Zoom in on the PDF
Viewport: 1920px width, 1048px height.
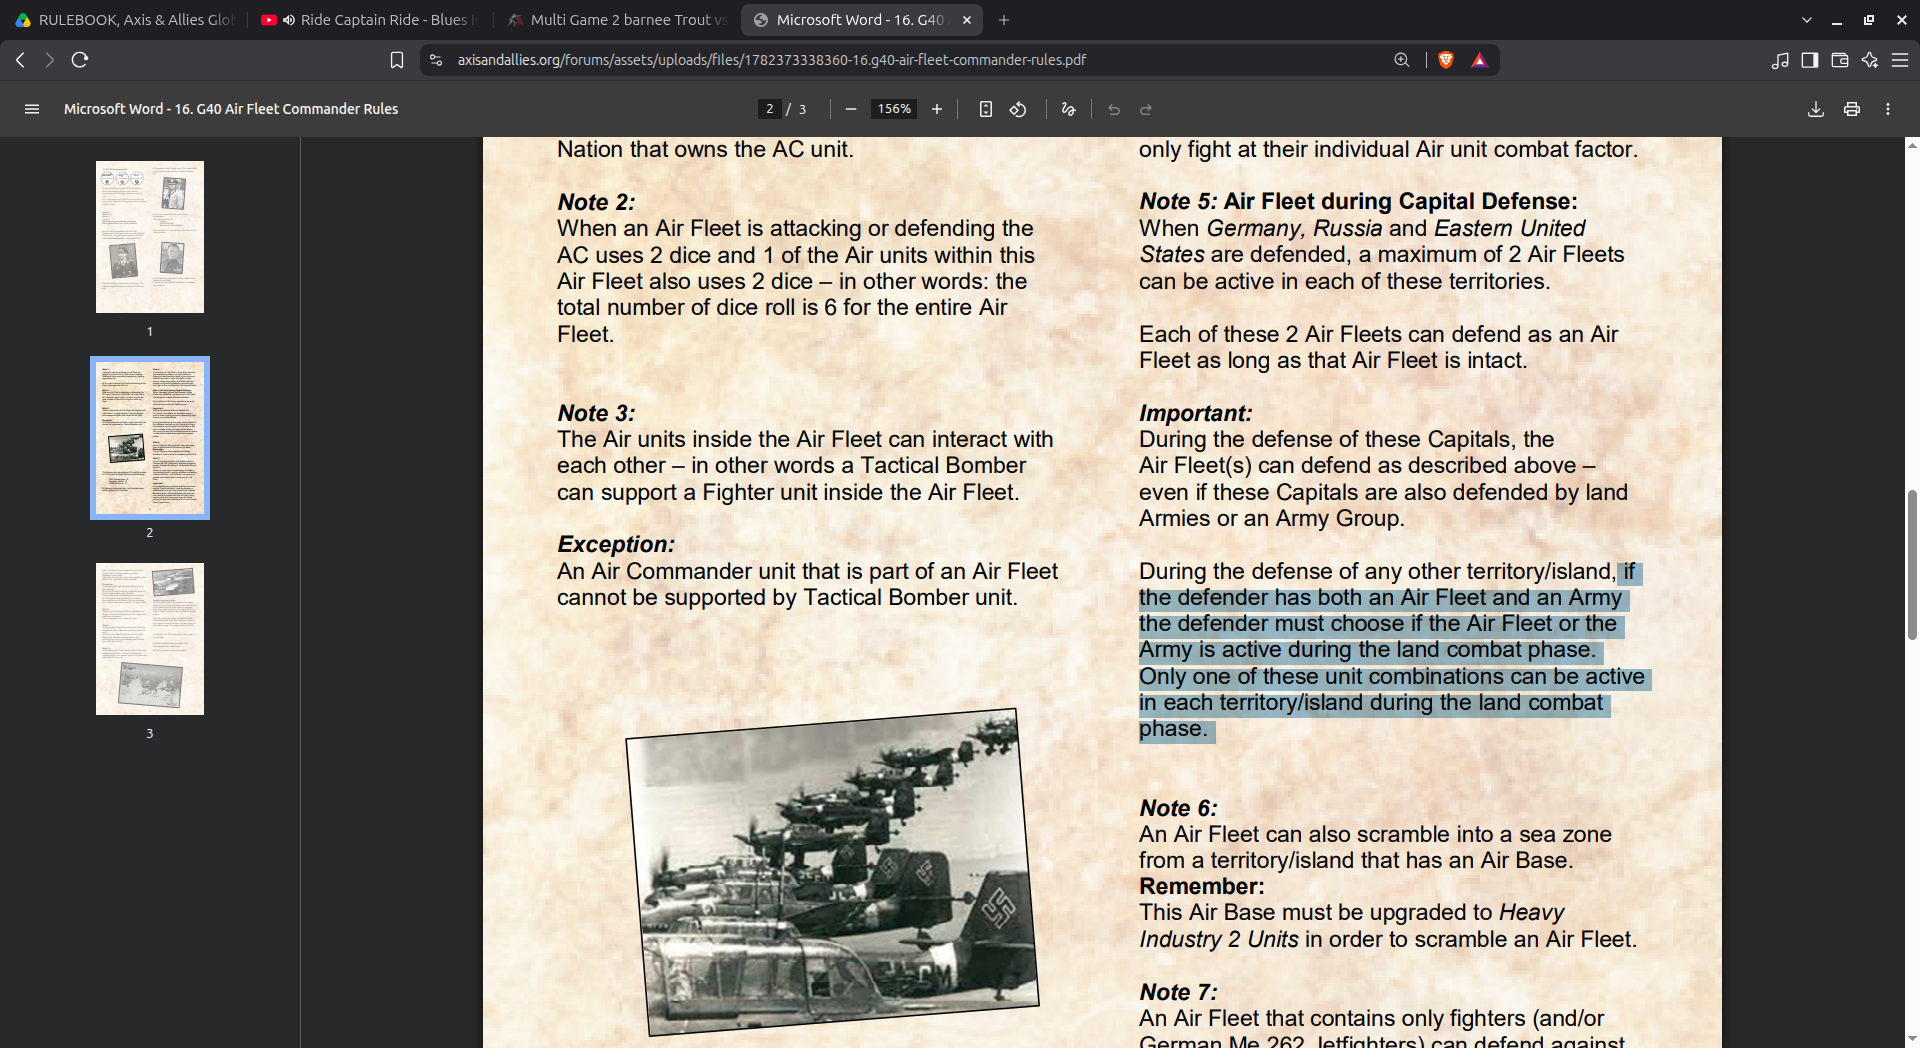tap(937, 109)
